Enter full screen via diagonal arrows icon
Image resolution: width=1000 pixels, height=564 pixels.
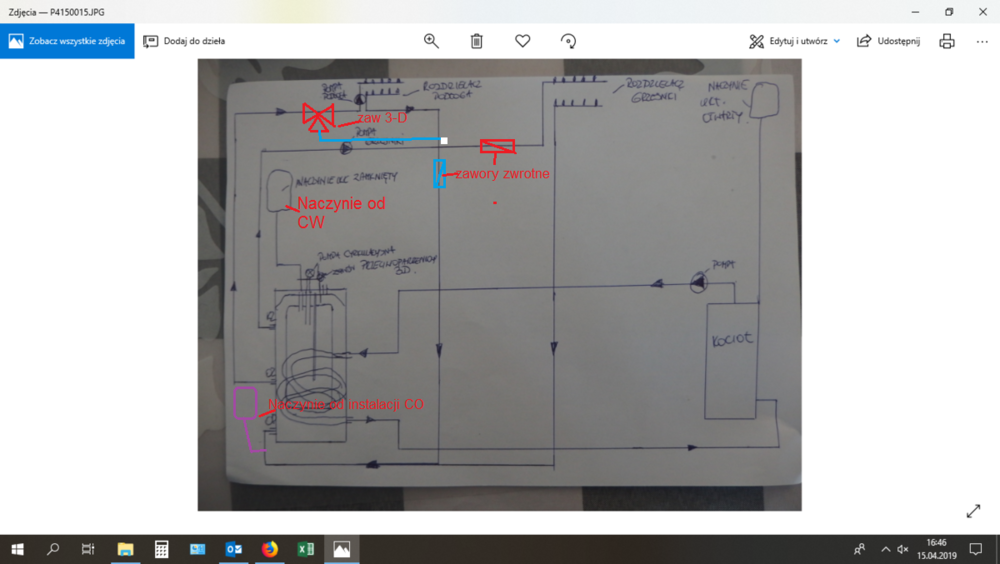[x=973, y=511]
